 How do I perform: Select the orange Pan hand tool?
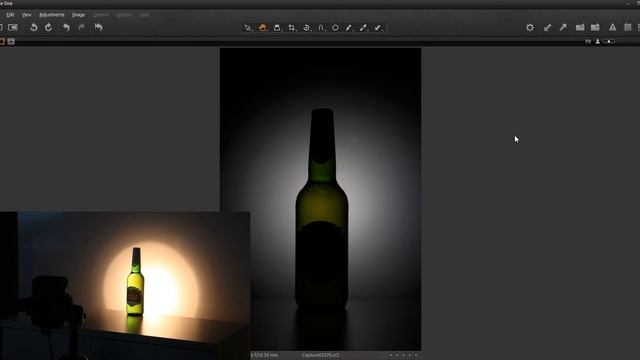tap(263, 28)
